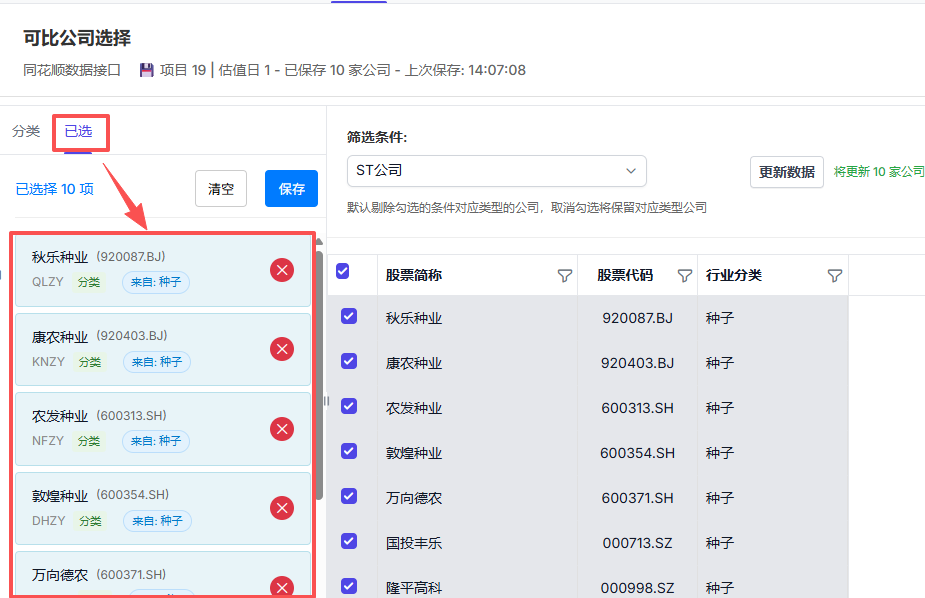The image size is (925, 598).
Task: Remove 农发种业 with its red X
Action: click(282, 429)
